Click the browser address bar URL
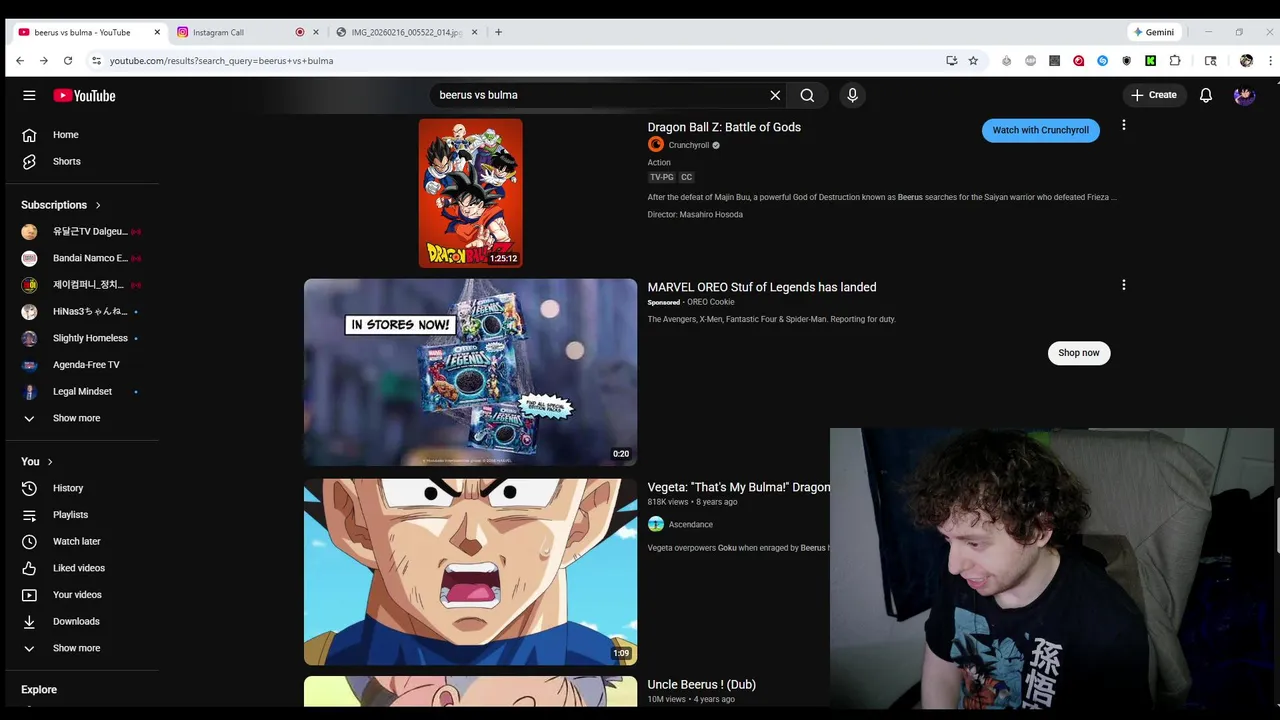 click(x=222, y=60)
